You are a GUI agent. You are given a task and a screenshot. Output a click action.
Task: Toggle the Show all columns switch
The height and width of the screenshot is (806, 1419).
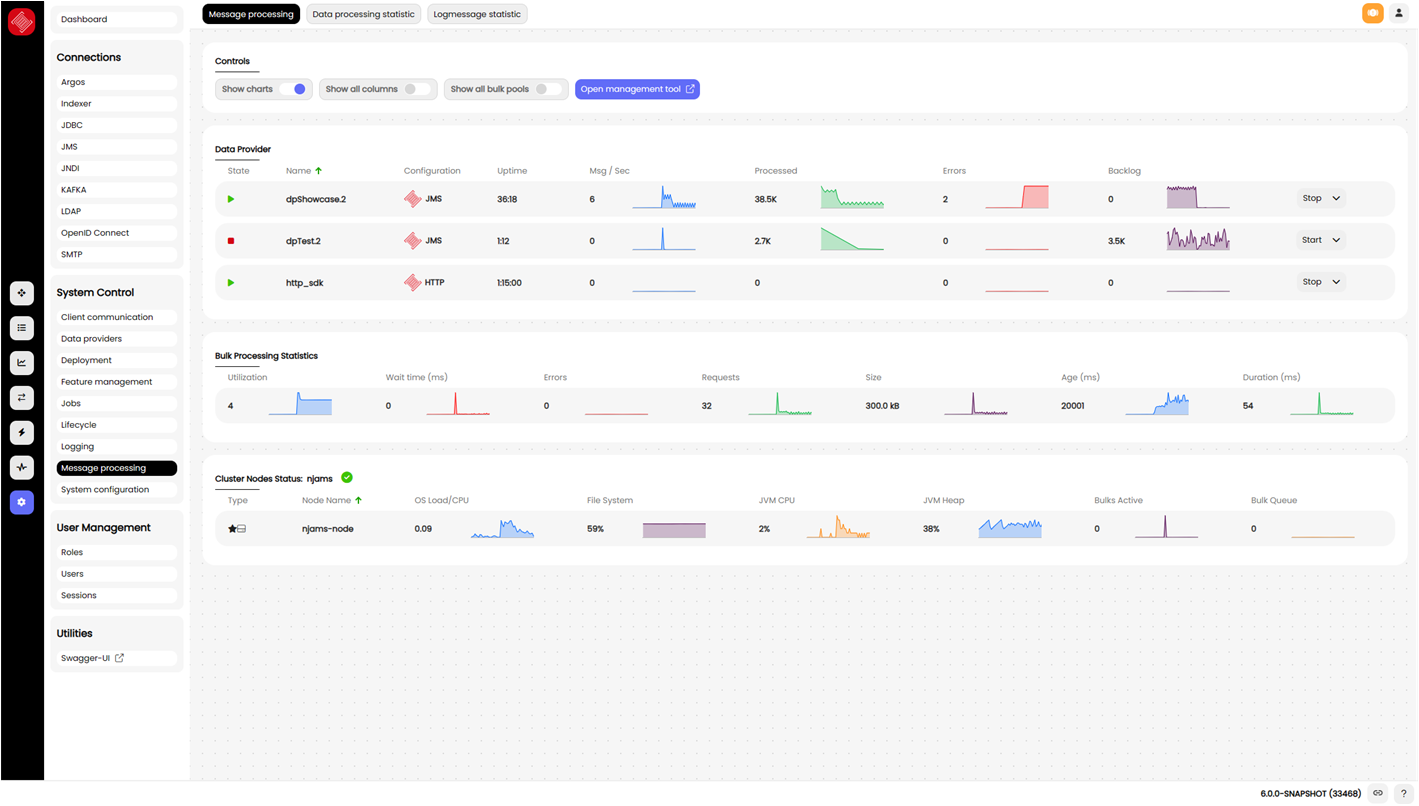point(418,89)
